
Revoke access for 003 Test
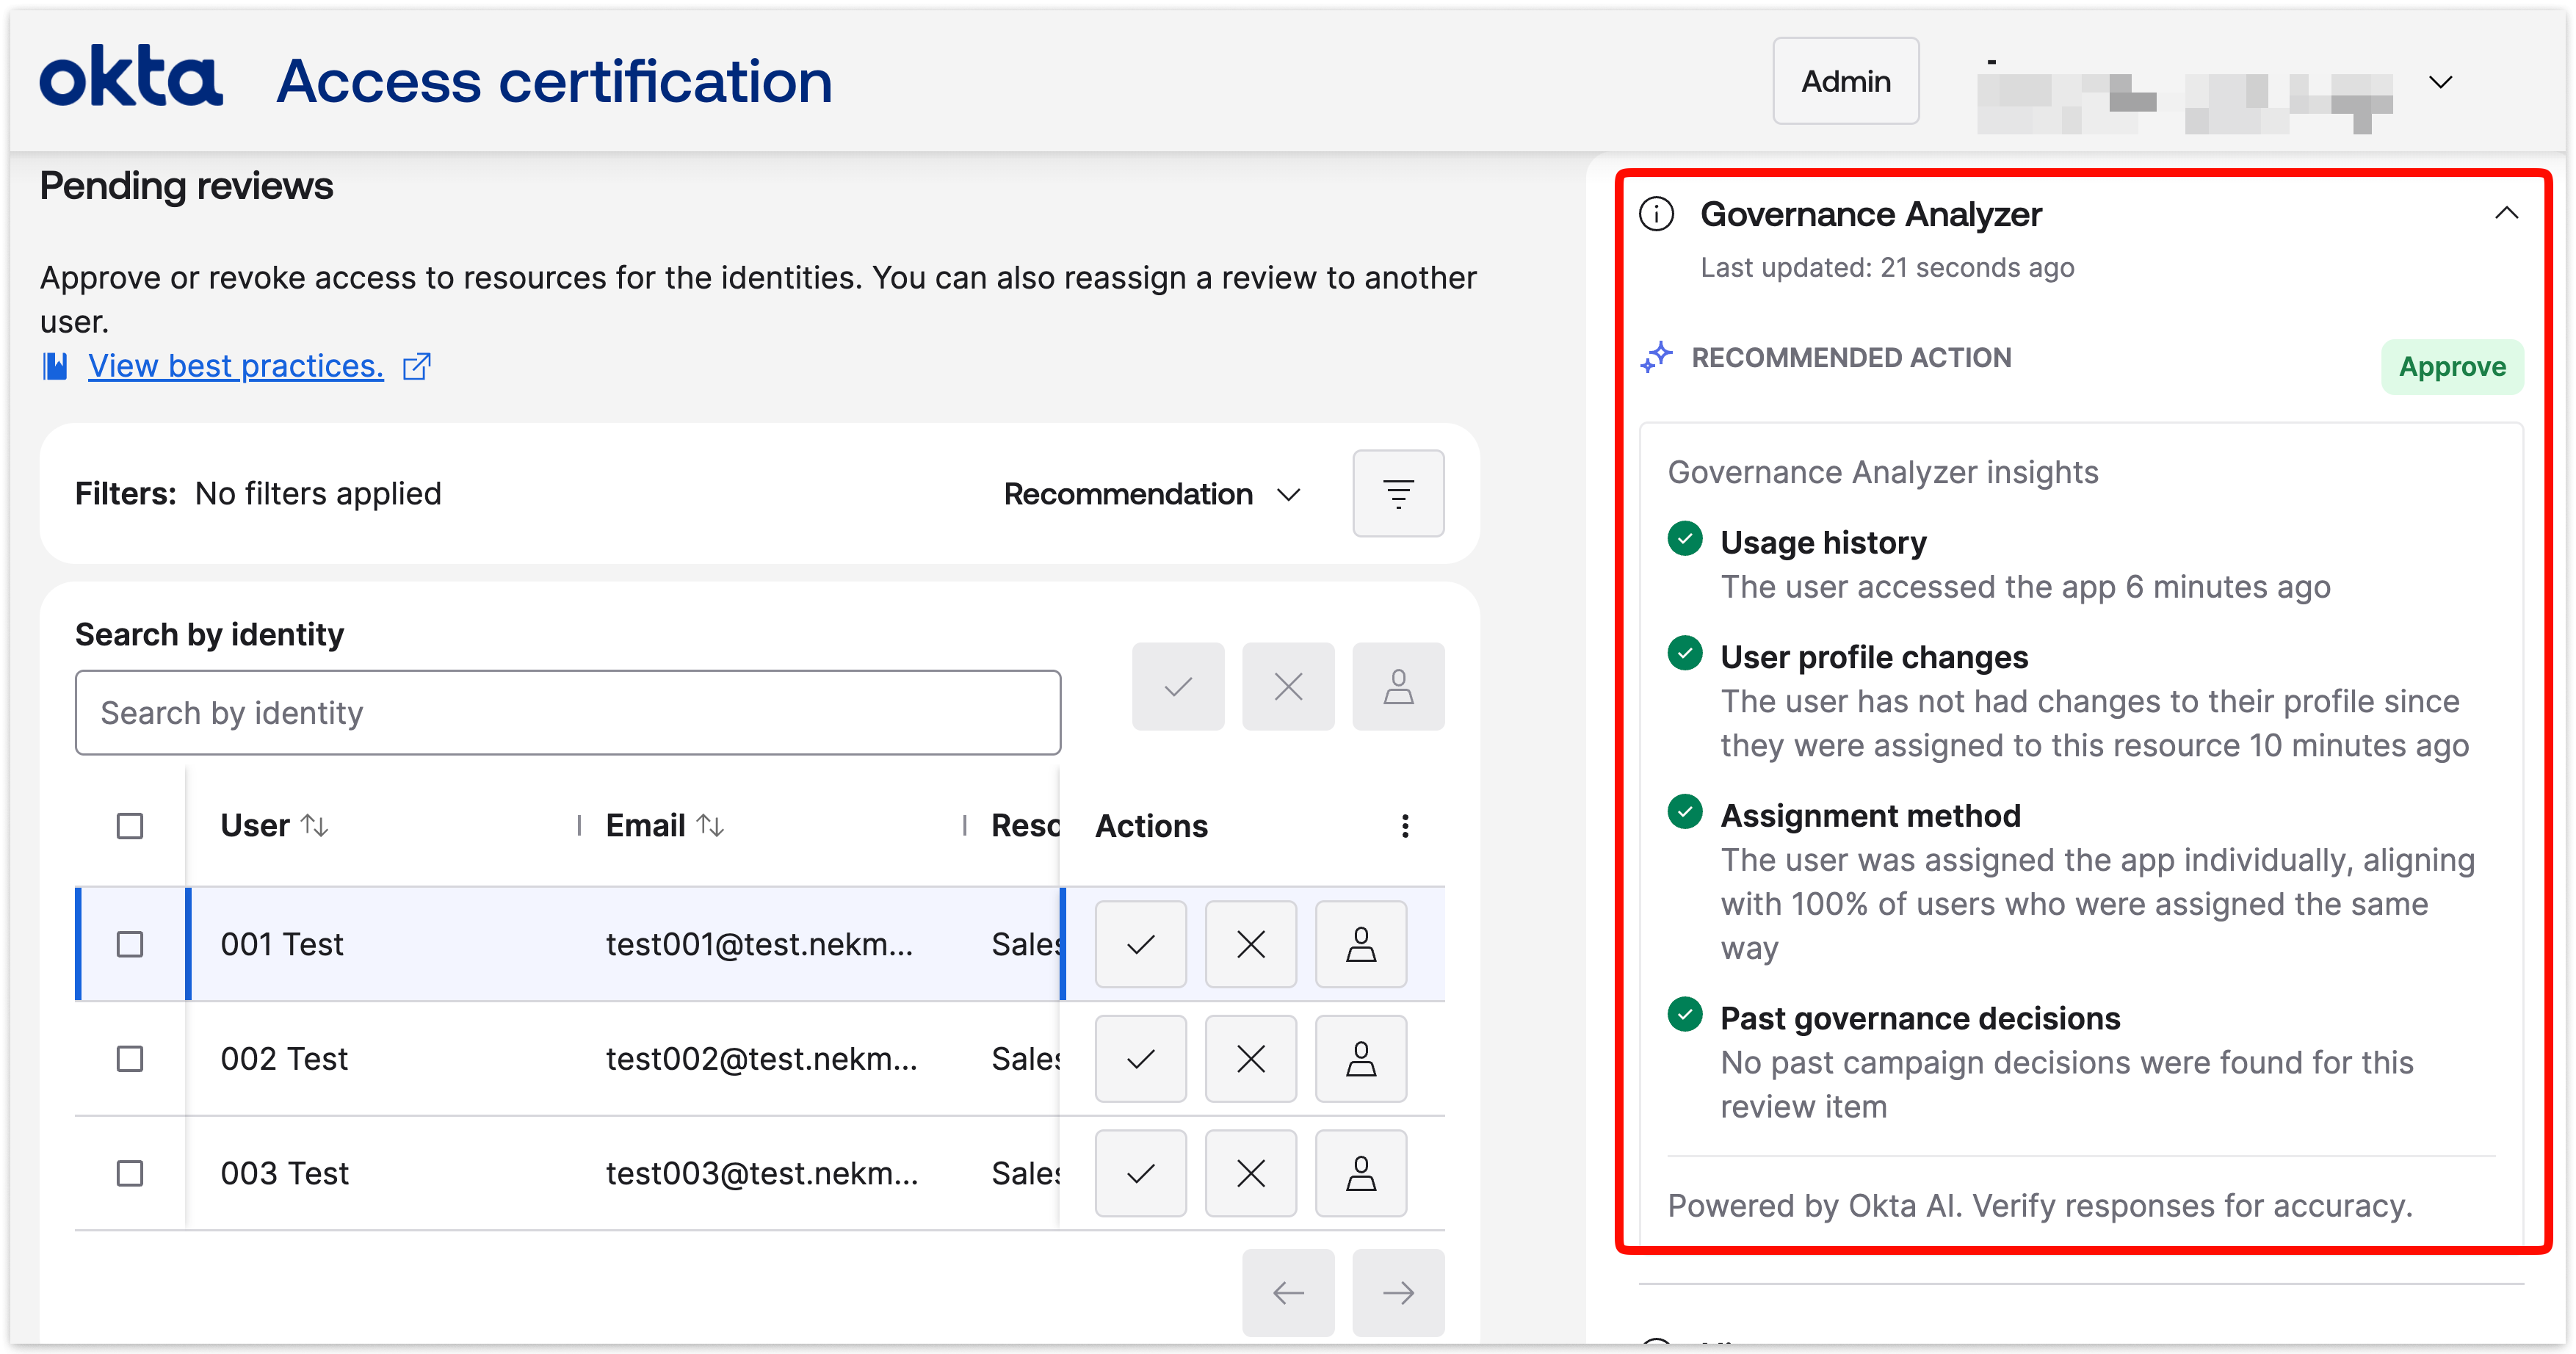[x=1251, y=1173]
